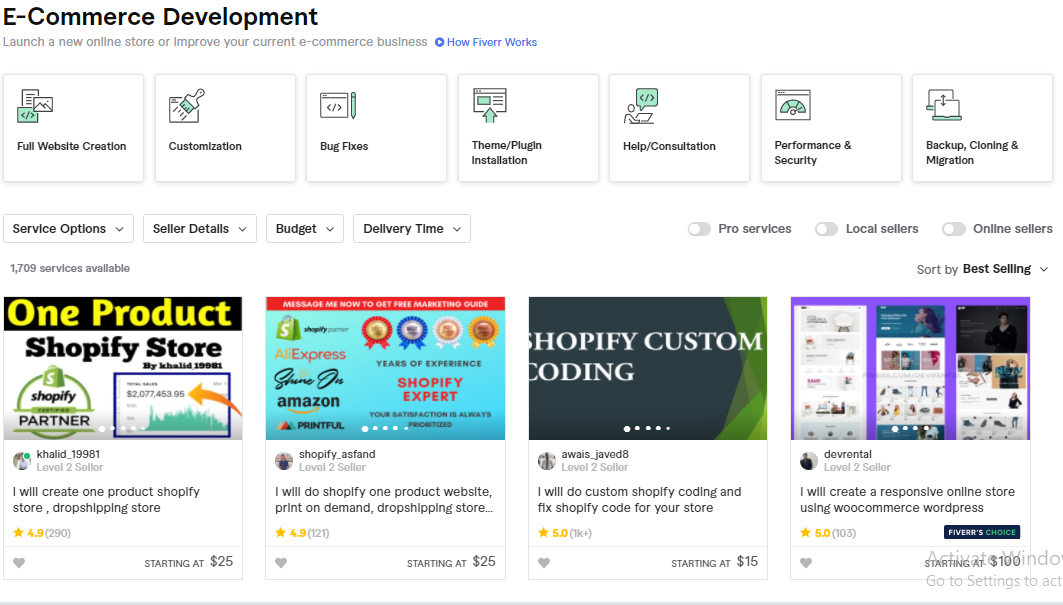The height and width of the screenshot is (605, 1063).
Task: Click the Backup, Cloning & Migration icon
Action: [x=944, y=105]
